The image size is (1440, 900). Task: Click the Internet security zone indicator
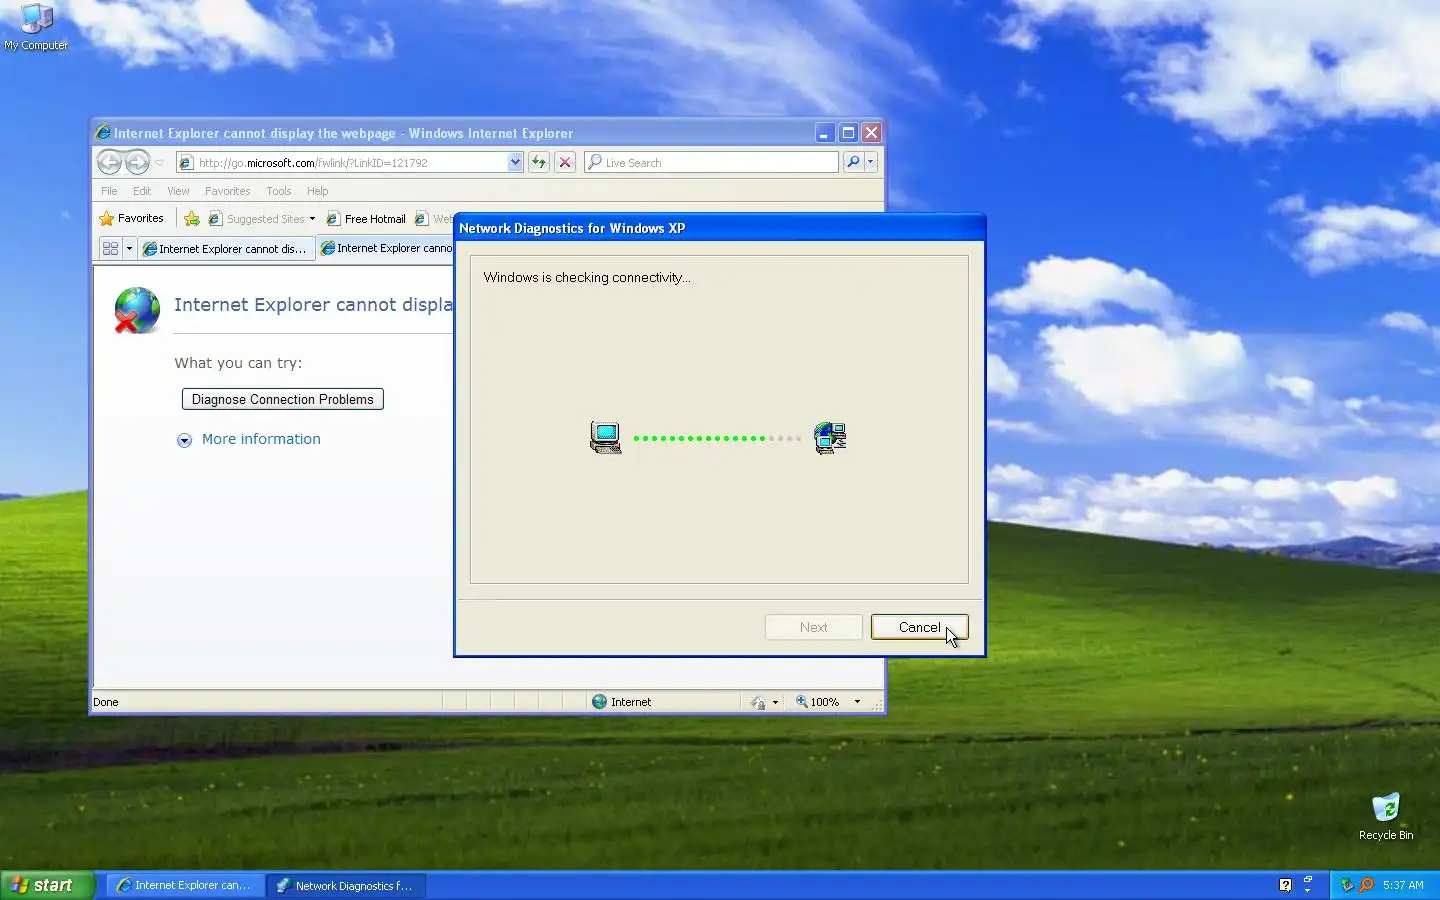pos(621,702)
